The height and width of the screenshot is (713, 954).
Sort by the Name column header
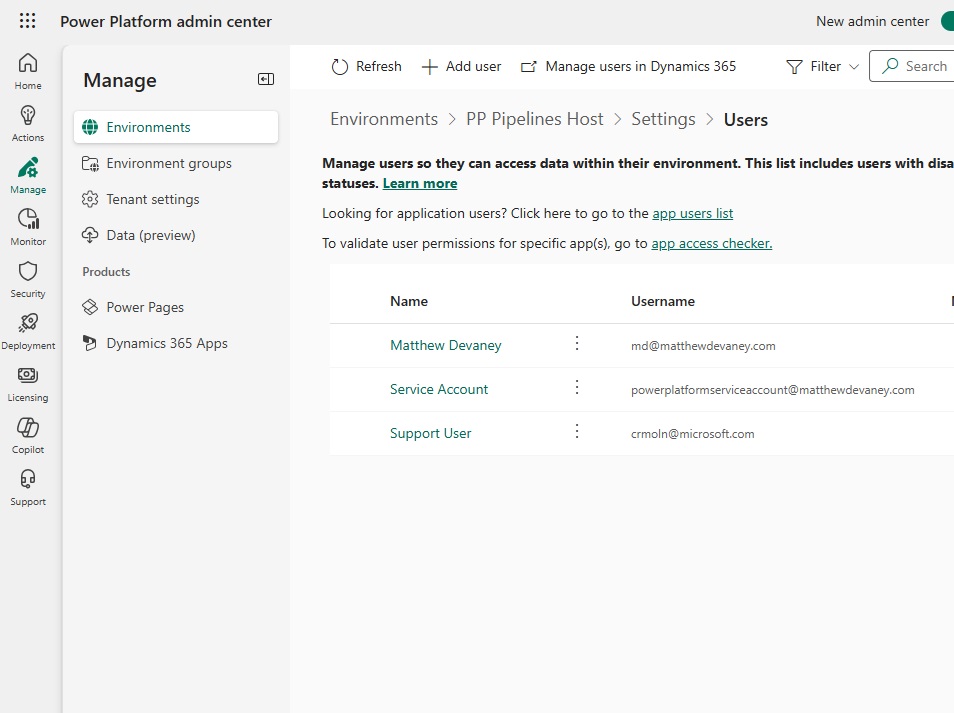[x=409, y=301]
